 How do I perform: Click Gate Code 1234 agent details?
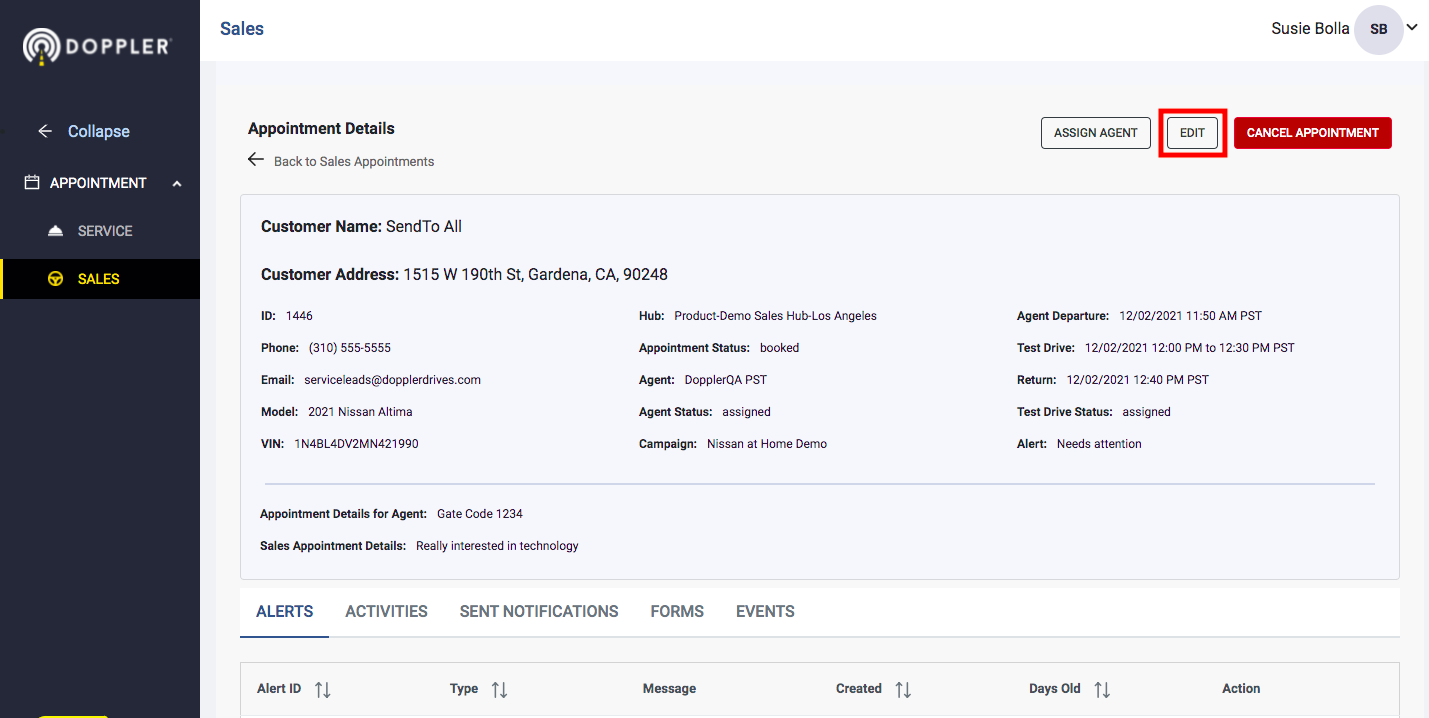(x=480, y=514)
